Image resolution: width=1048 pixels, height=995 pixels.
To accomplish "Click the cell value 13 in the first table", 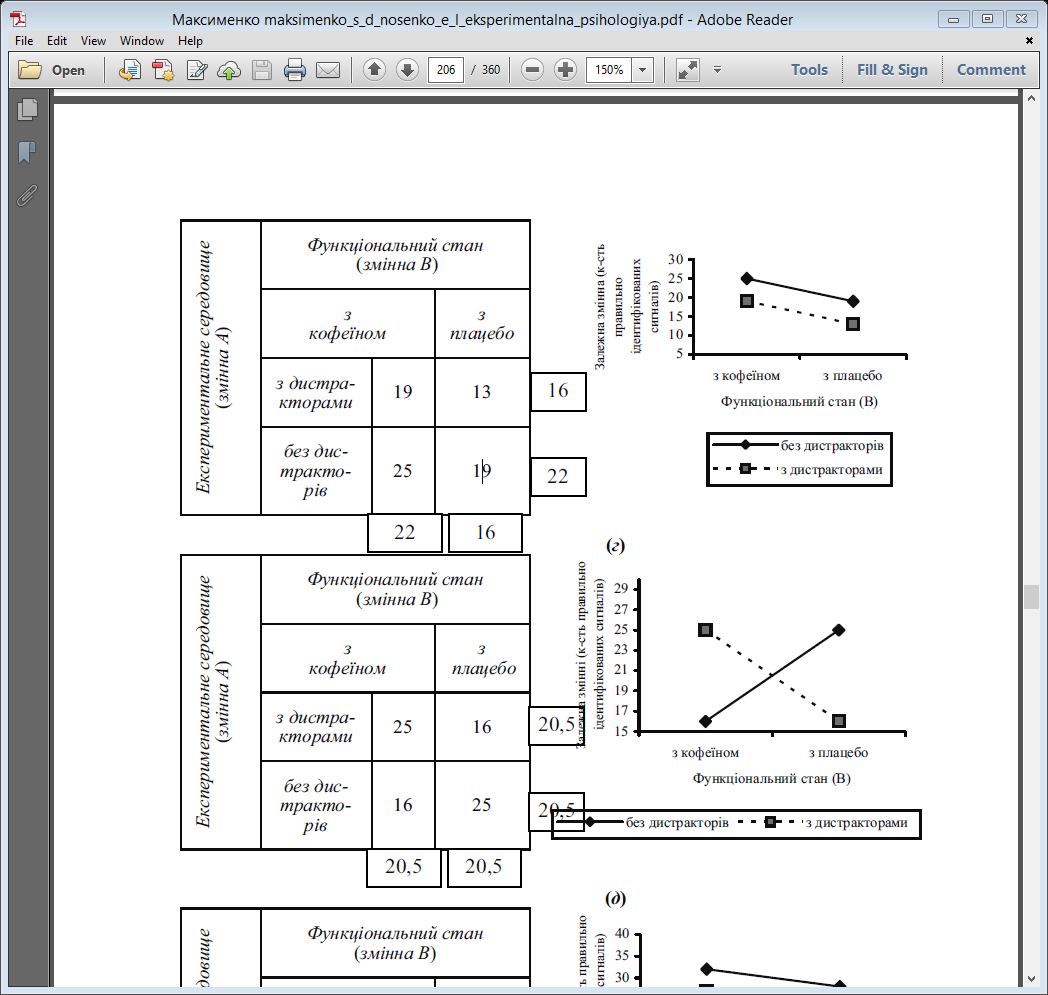I will click(x=482, y=392).
